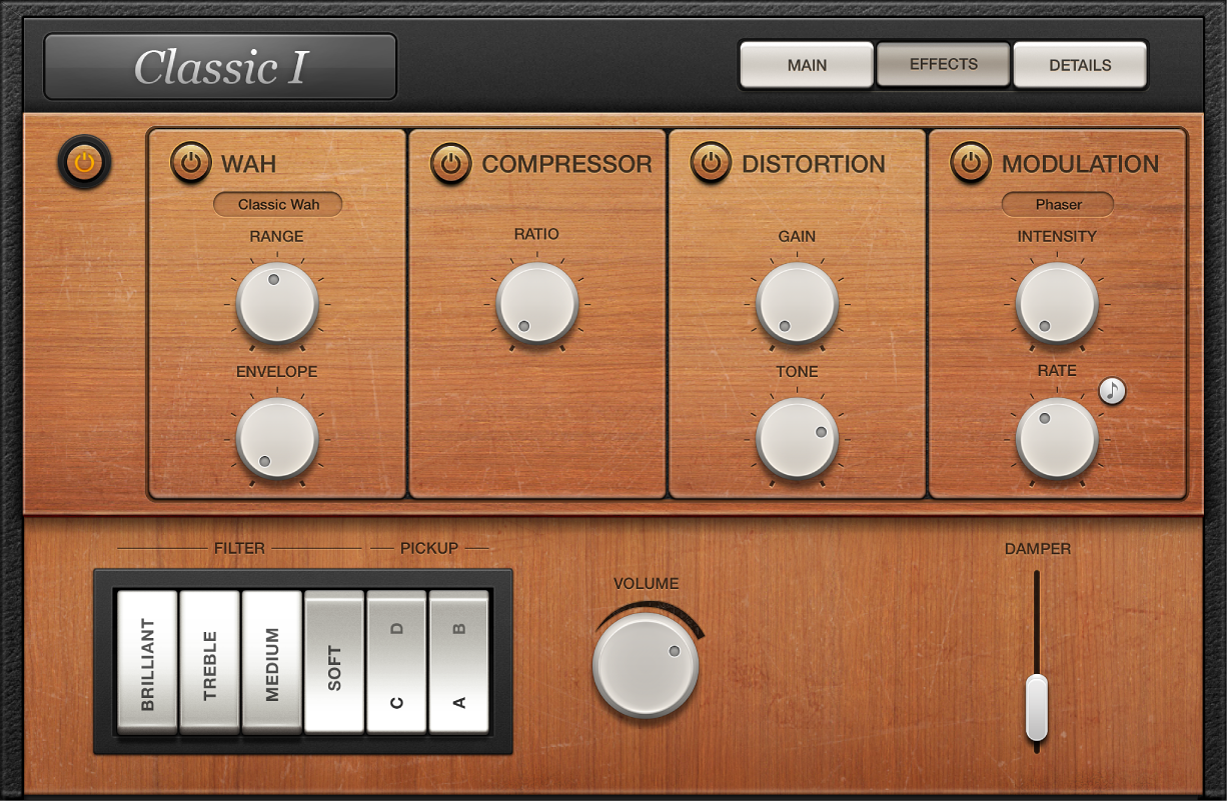The height and width of the screenshot is (803, 1229).
Task: Switch to the MAIN tab
Action: pos(806,64)
